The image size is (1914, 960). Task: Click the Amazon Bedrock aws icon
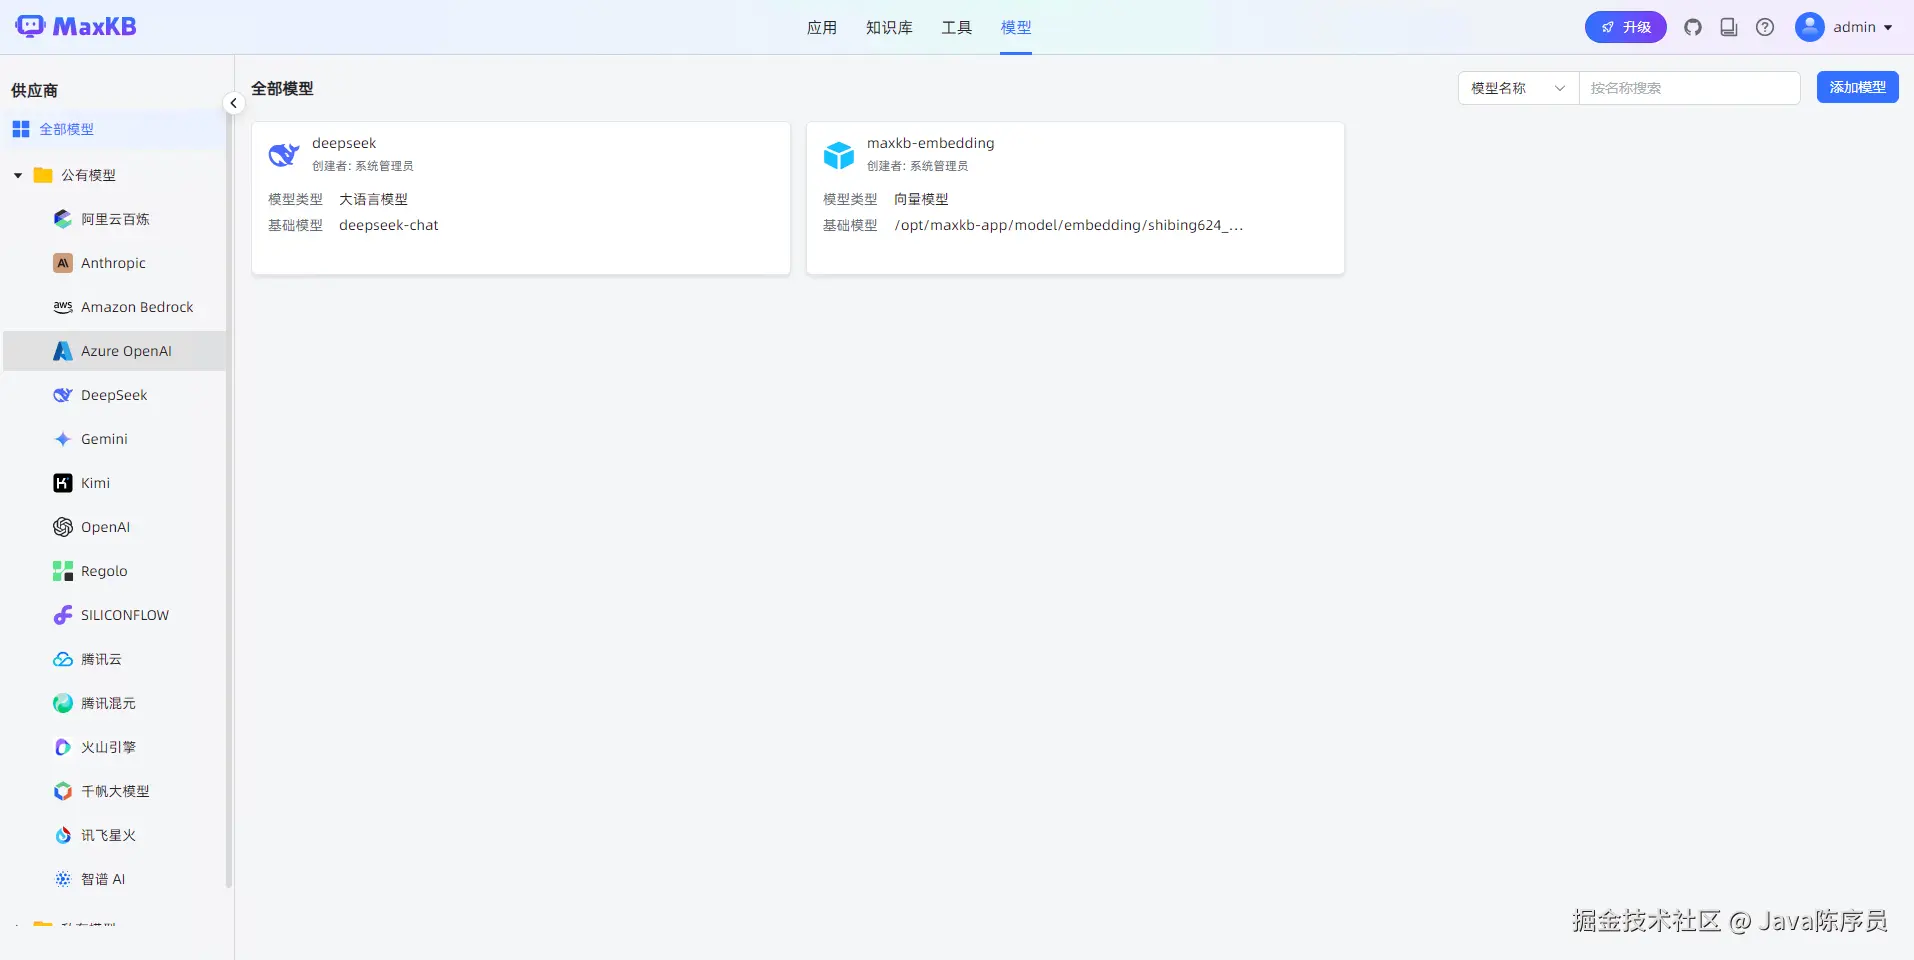pyautogui.click(x=63, y=307)
